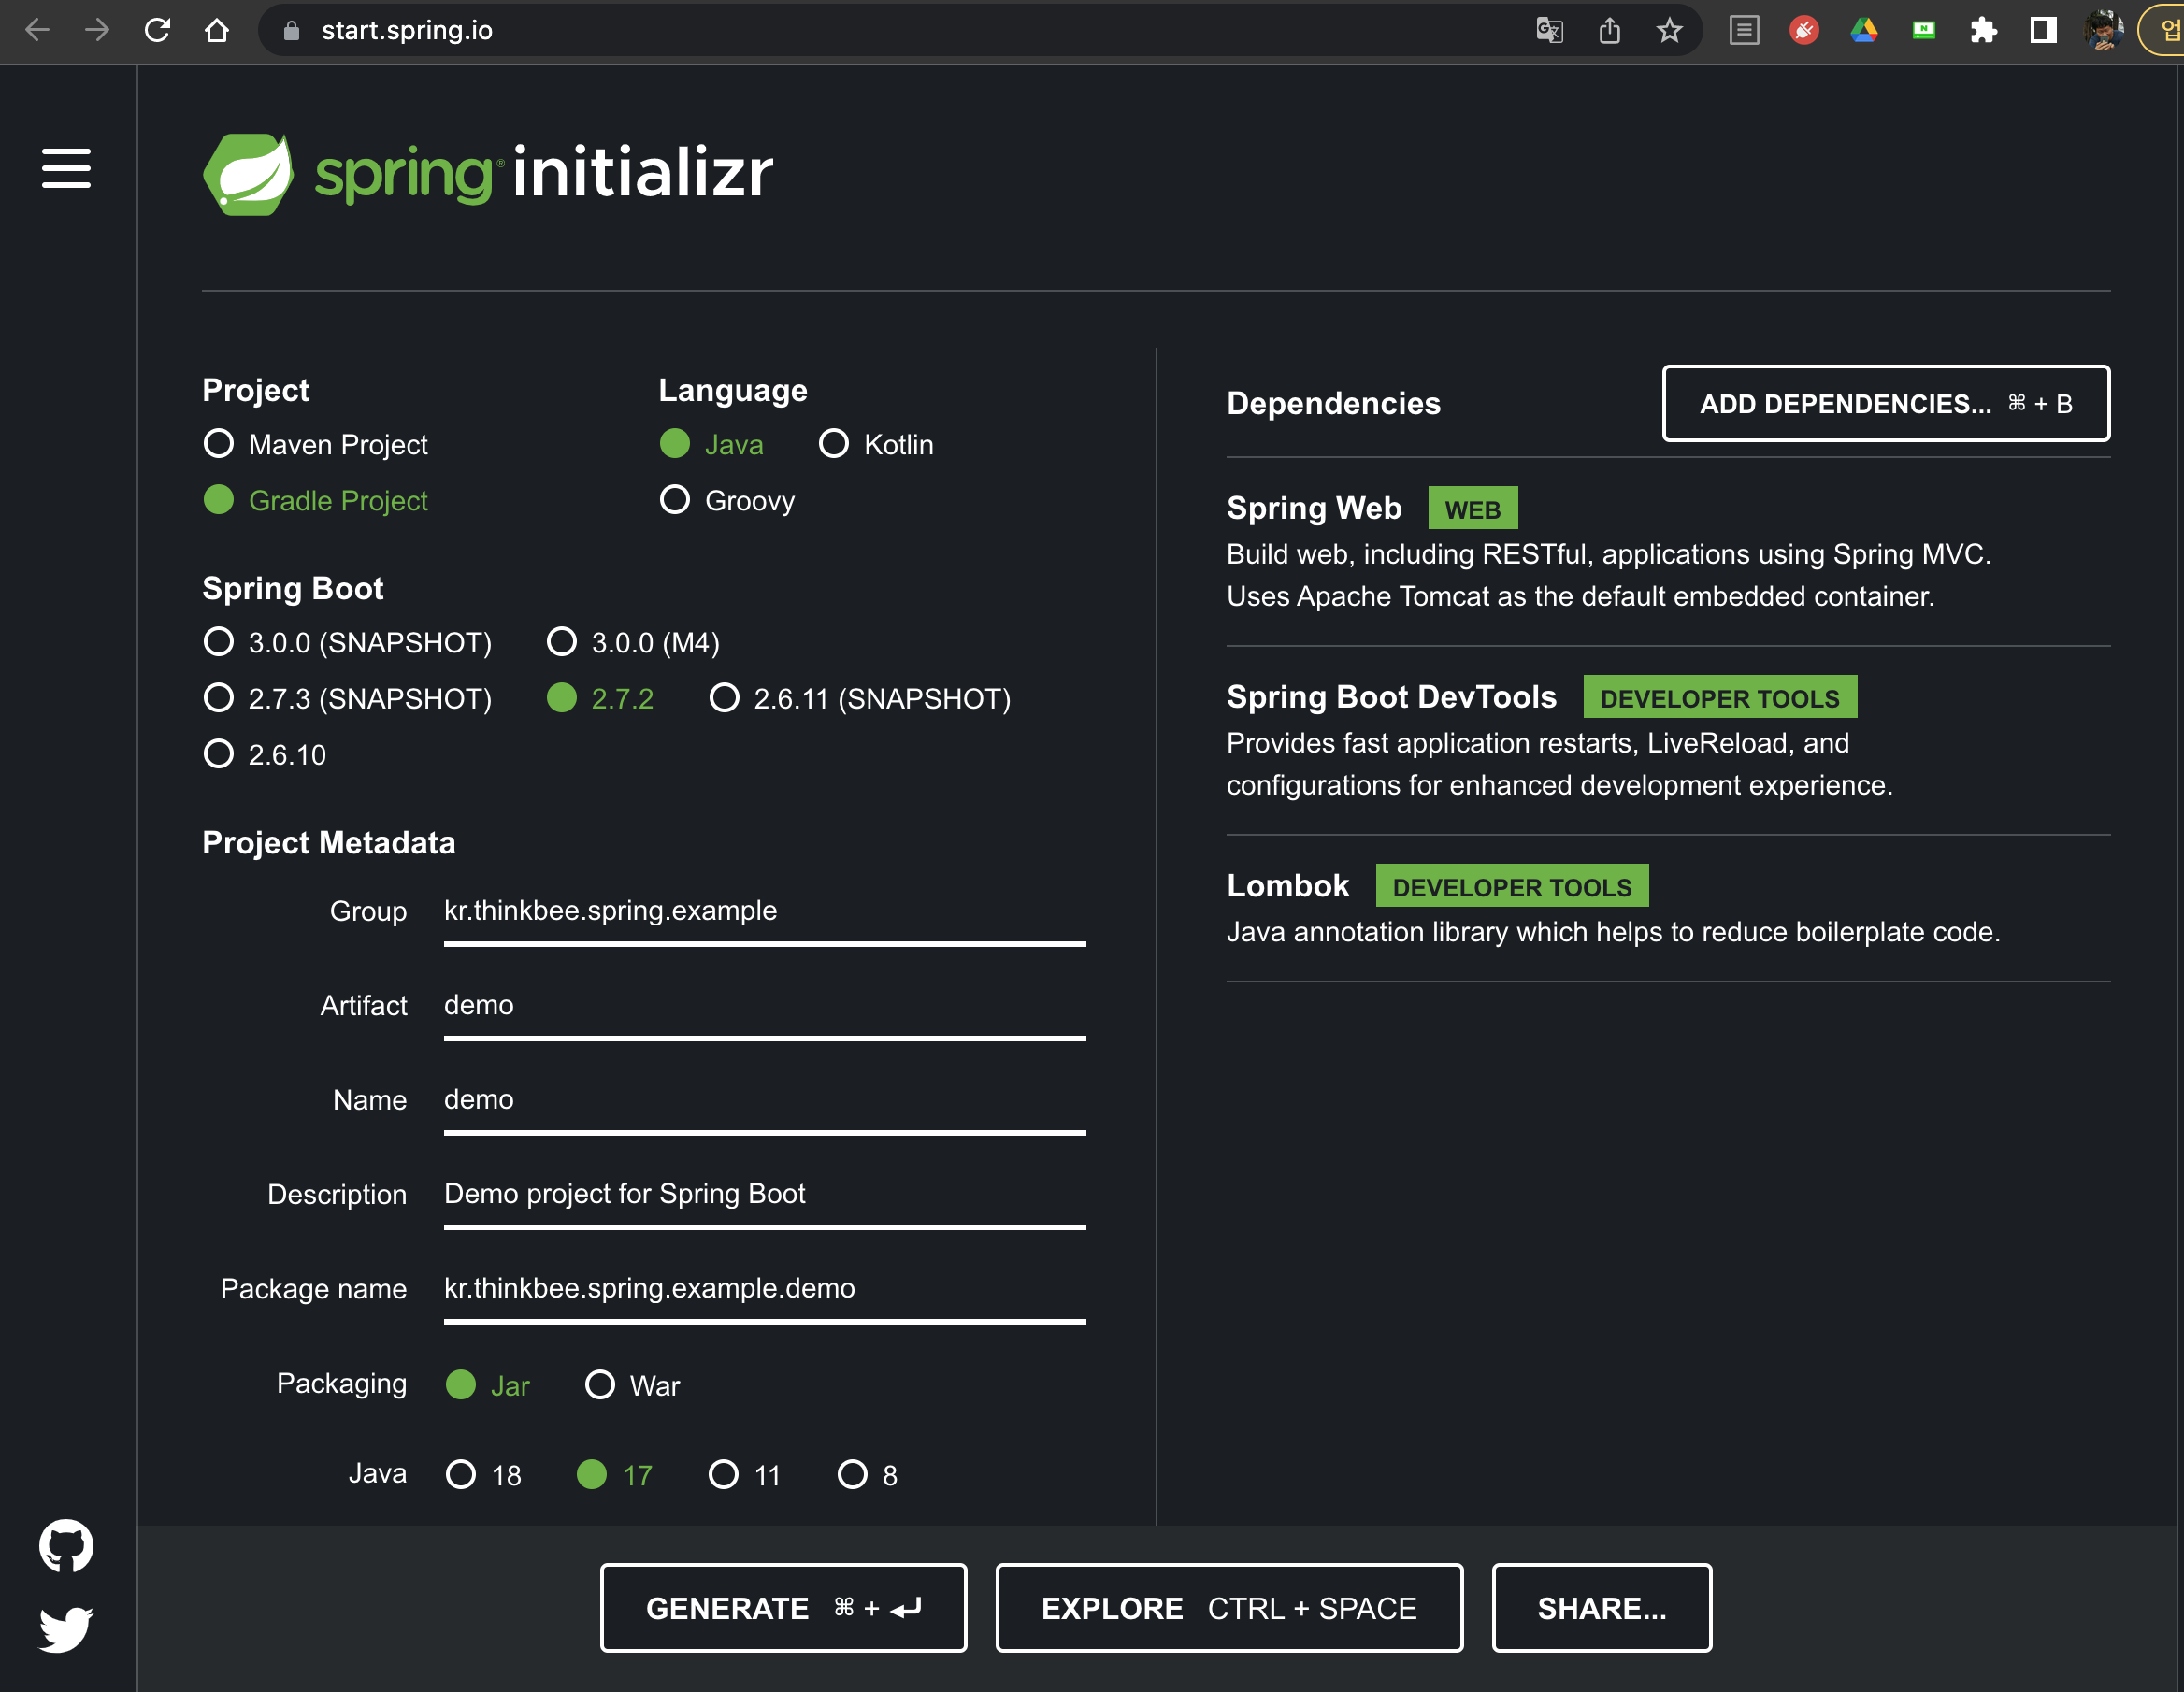The image size is (2184, 1692).
Task: Open the browser home page
Action: point(217,31)
